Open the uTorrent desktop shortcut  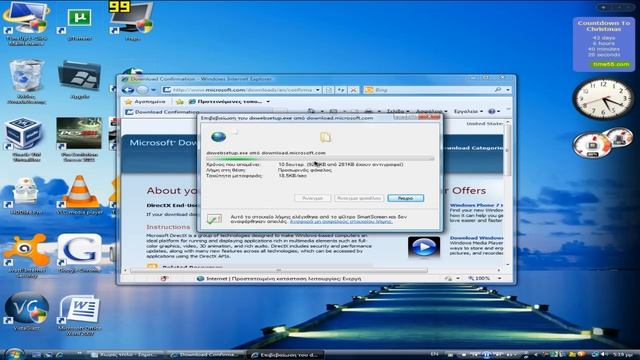point(79,24)
